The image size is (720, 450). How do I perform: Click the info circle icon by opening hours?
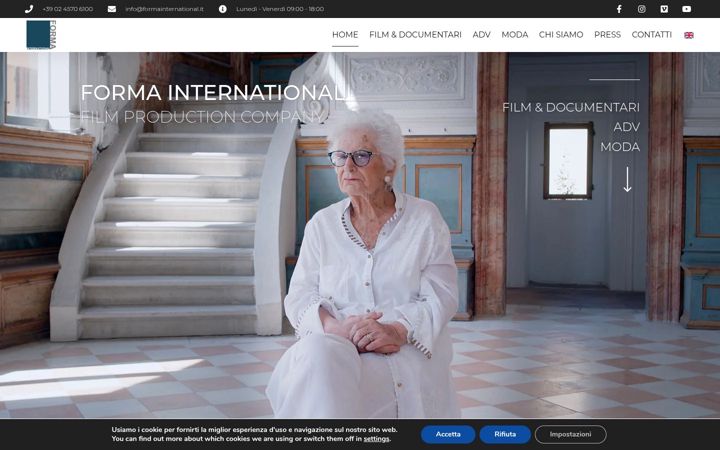tap(223, 9)
